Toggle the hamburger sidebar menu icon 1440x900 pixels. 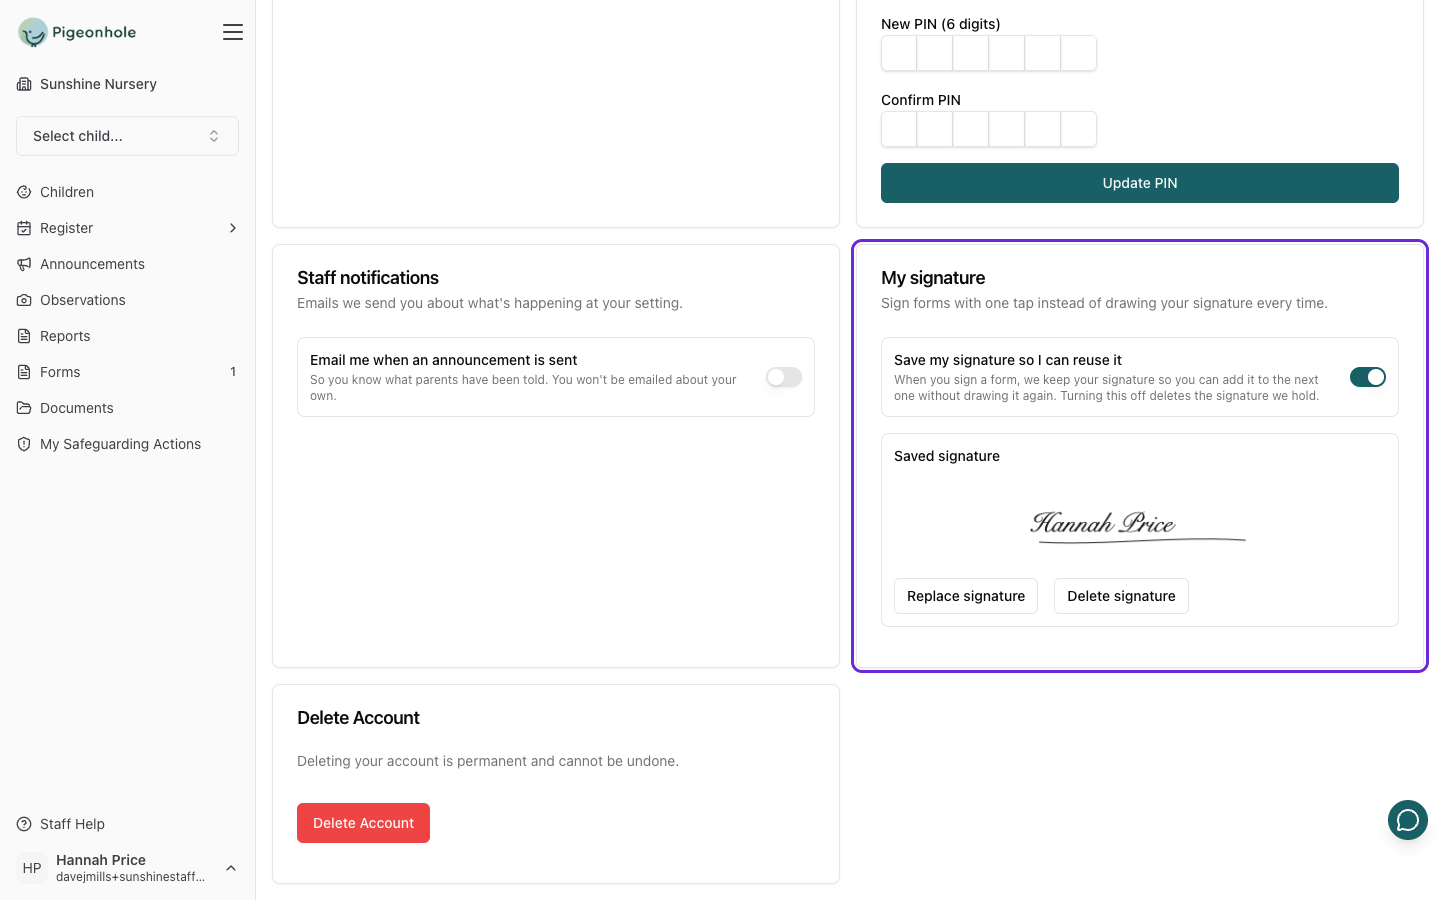[233, 32]
